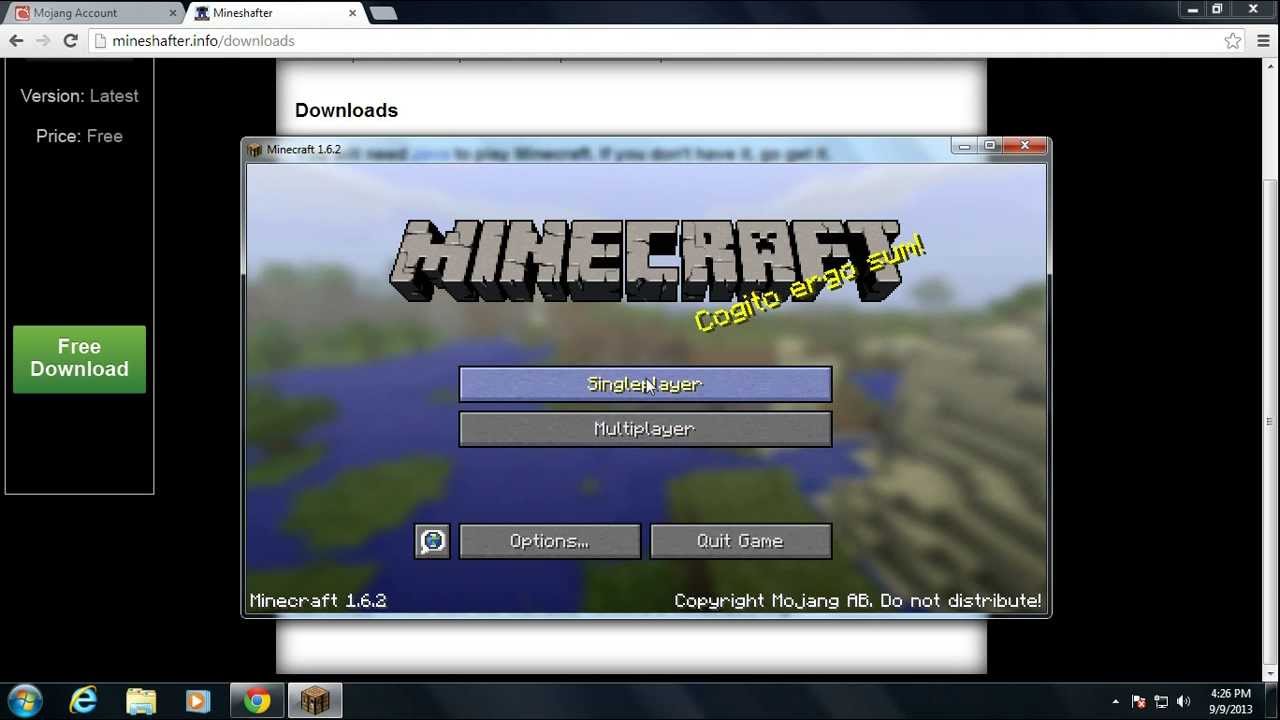This screenshot has height=720, width=1280.
Task: Open the network status tray icon
Action: (x=1161, y=701)
